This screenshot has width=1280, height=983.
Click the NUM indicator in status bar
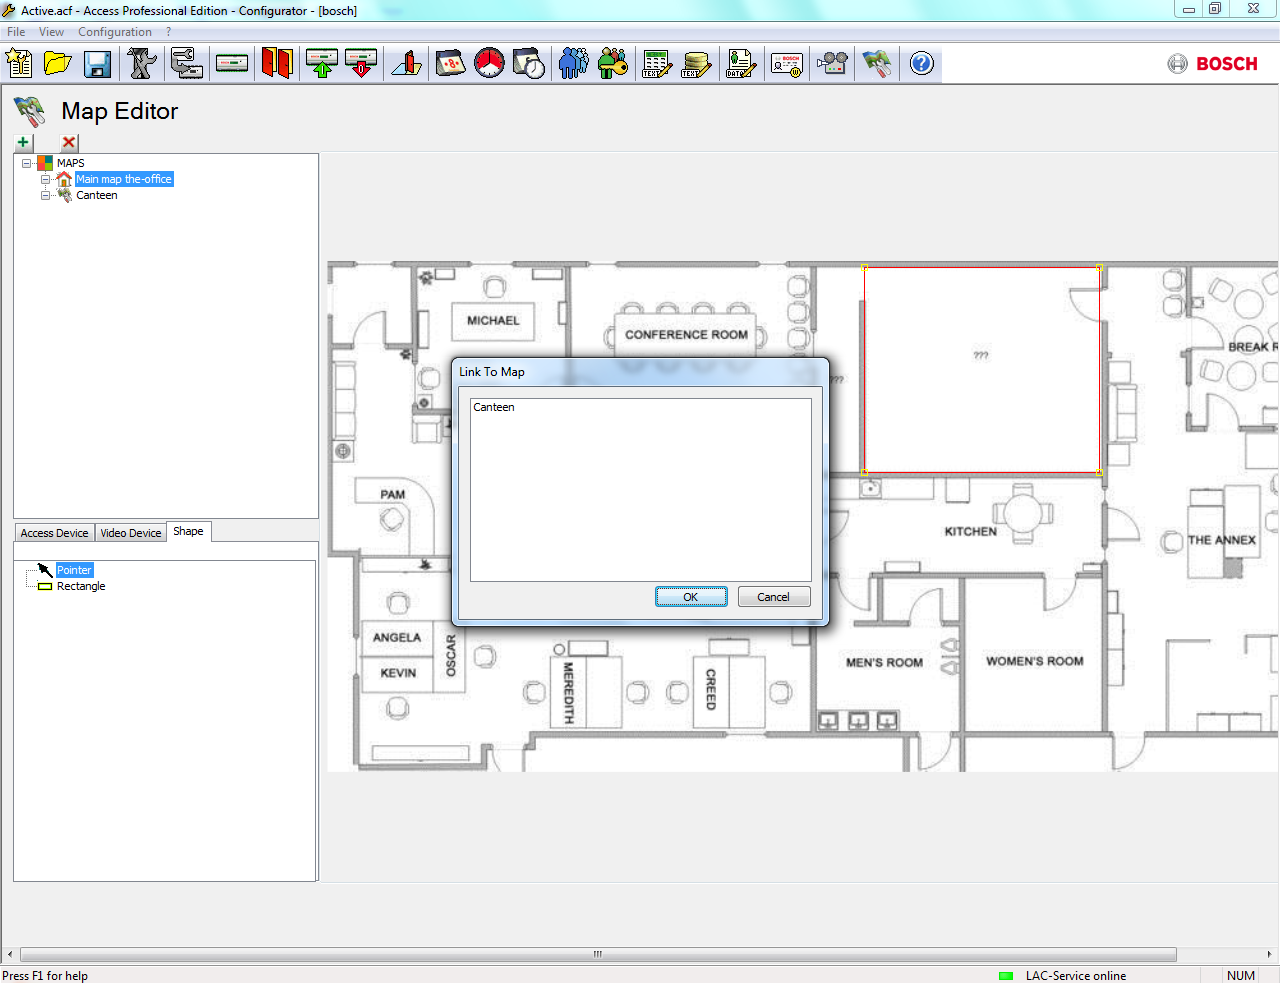coord(1241,976)
